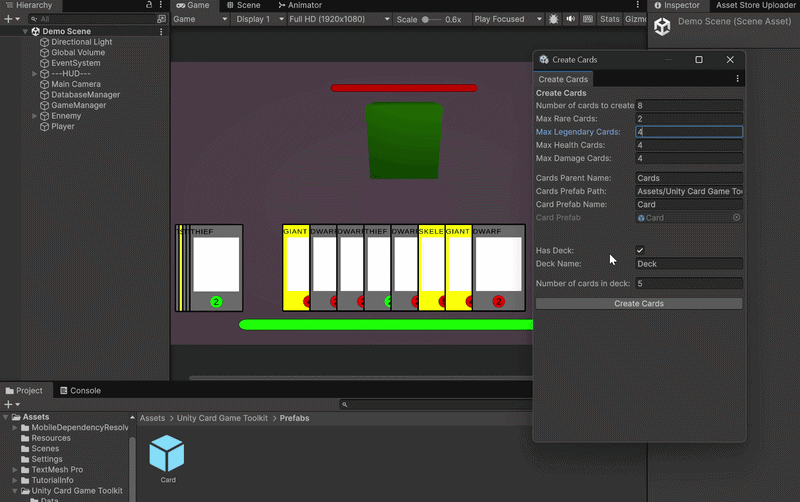Switch to Asset Store Uploader tab

coord(756,5)
